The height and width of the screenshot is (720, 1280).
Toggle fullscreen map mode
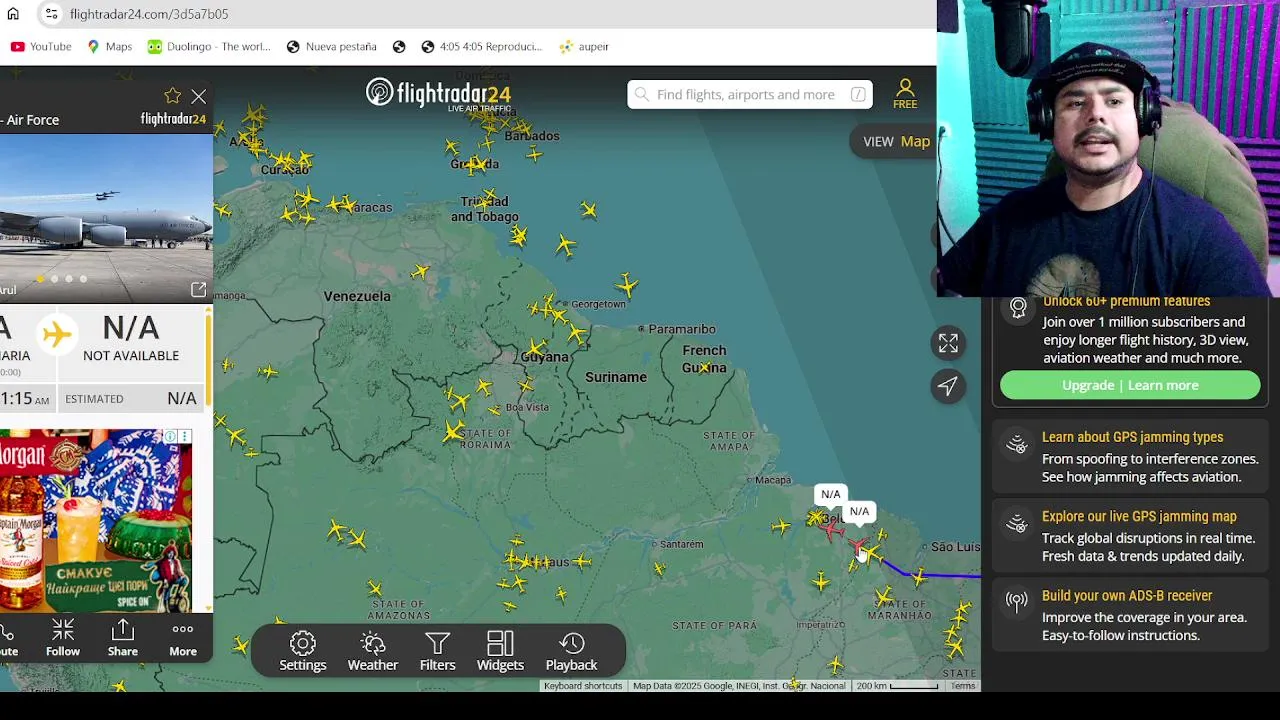pyautogui.click(x=948, y=343)
